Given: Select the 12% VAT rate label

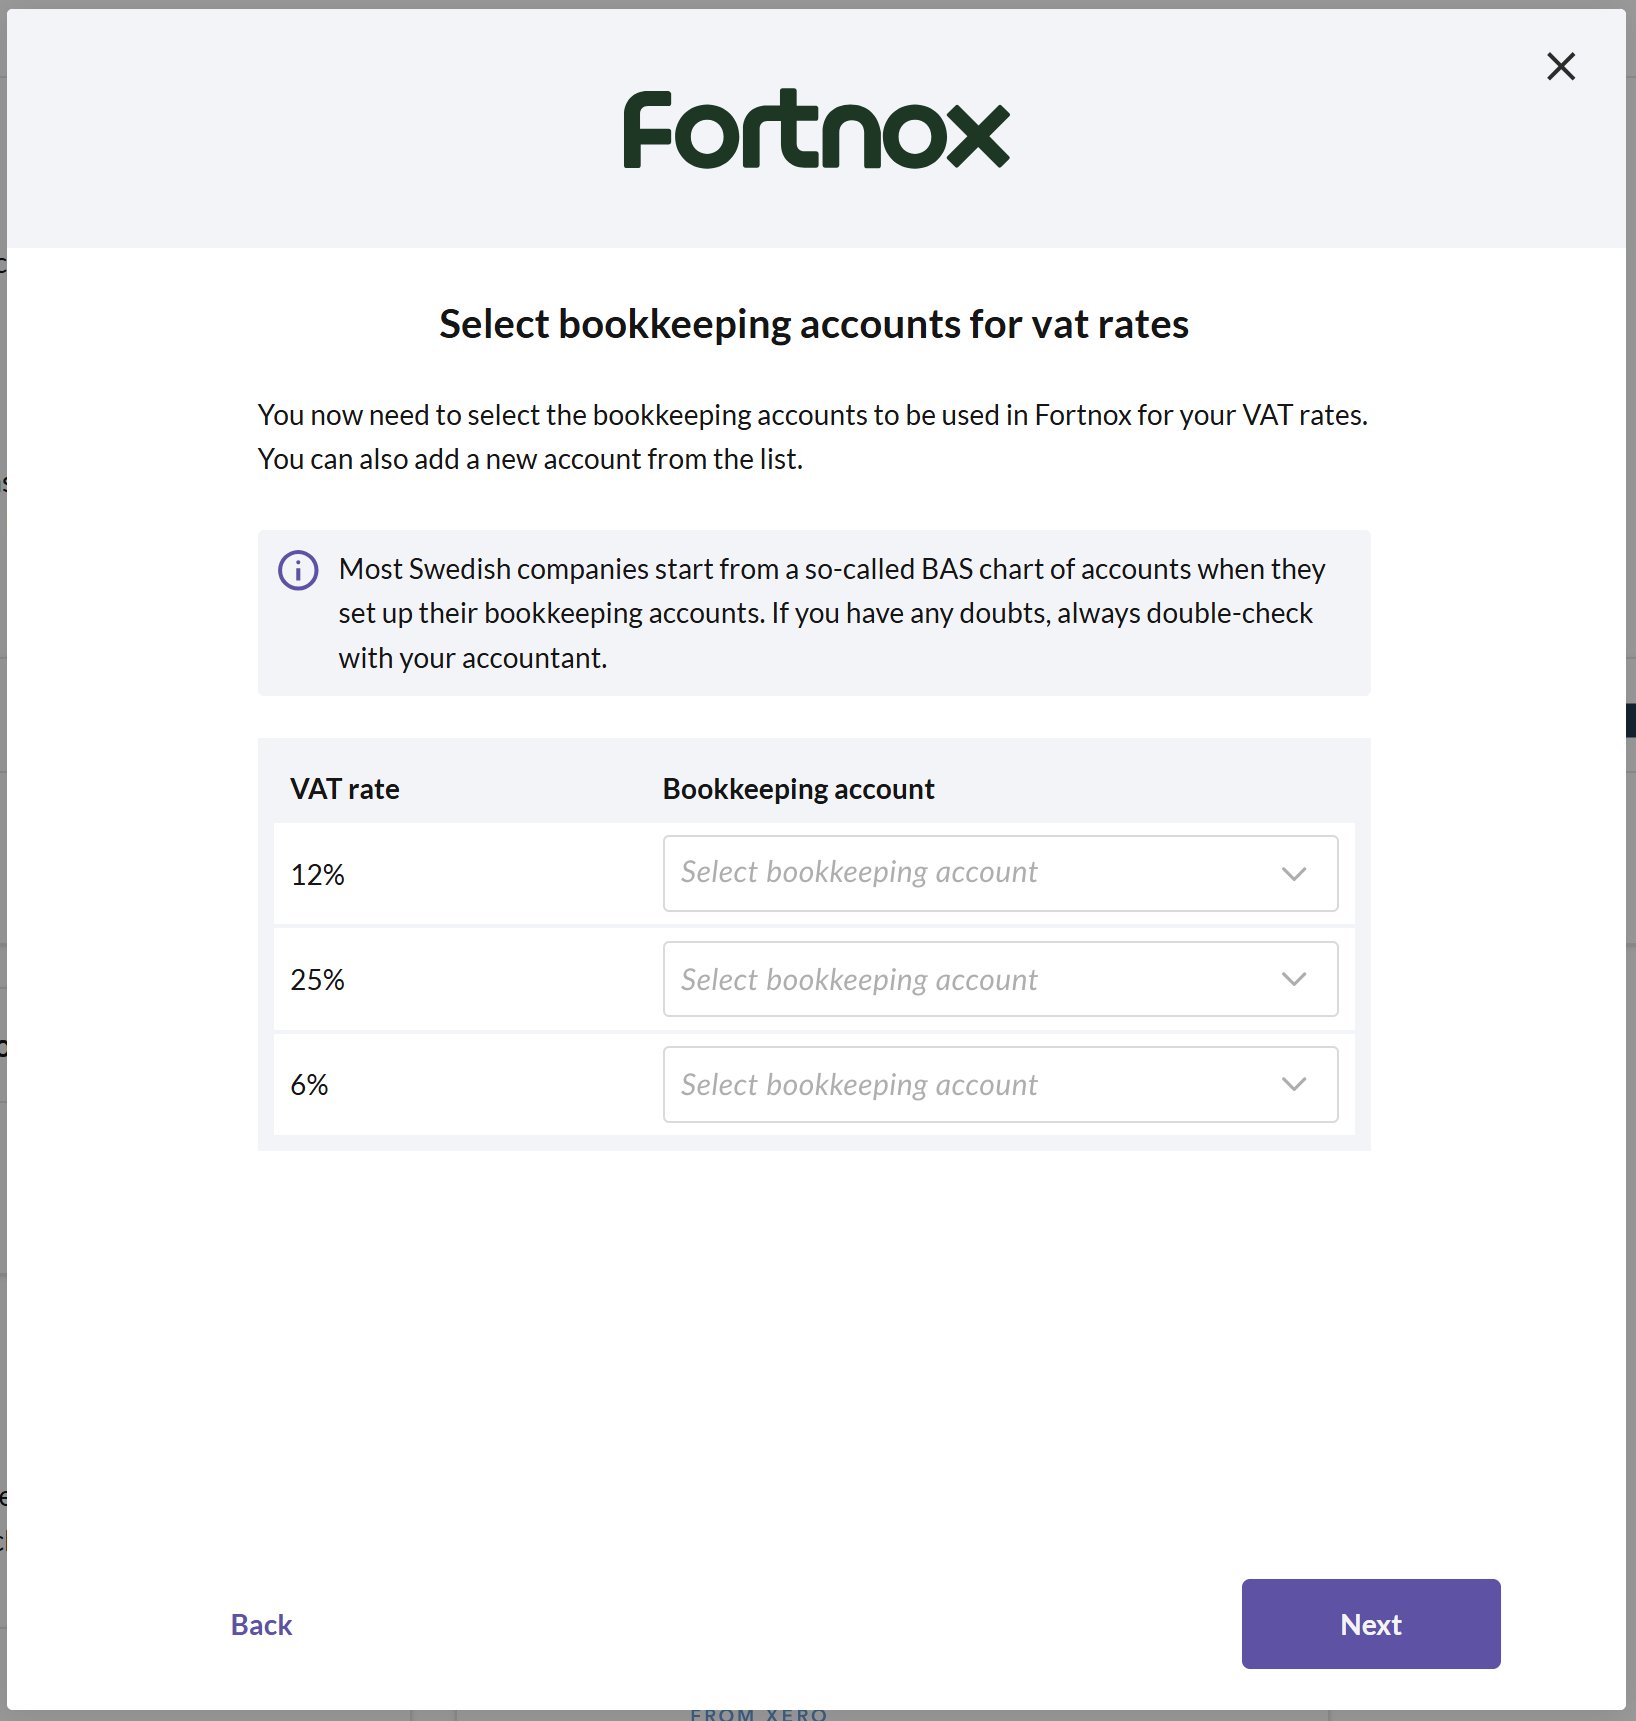Looking at the screenshot, I should point(317,875).
